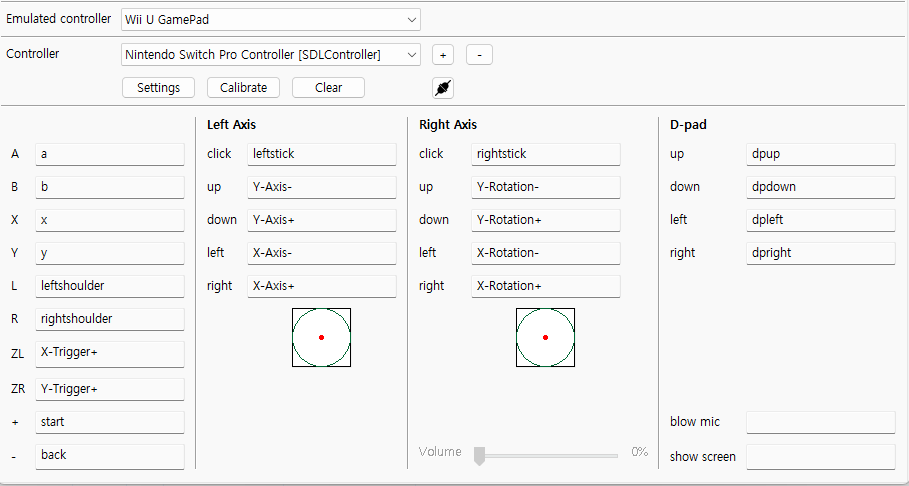
Task: Click the leftshoulder mapping field
Action: [110, 286]
